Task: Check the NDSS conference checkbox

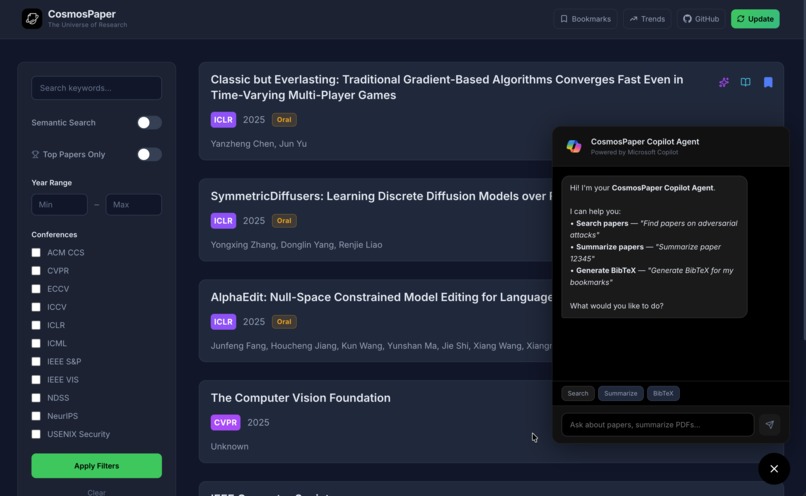Action: pyautogui.click(x=36, y=398)
